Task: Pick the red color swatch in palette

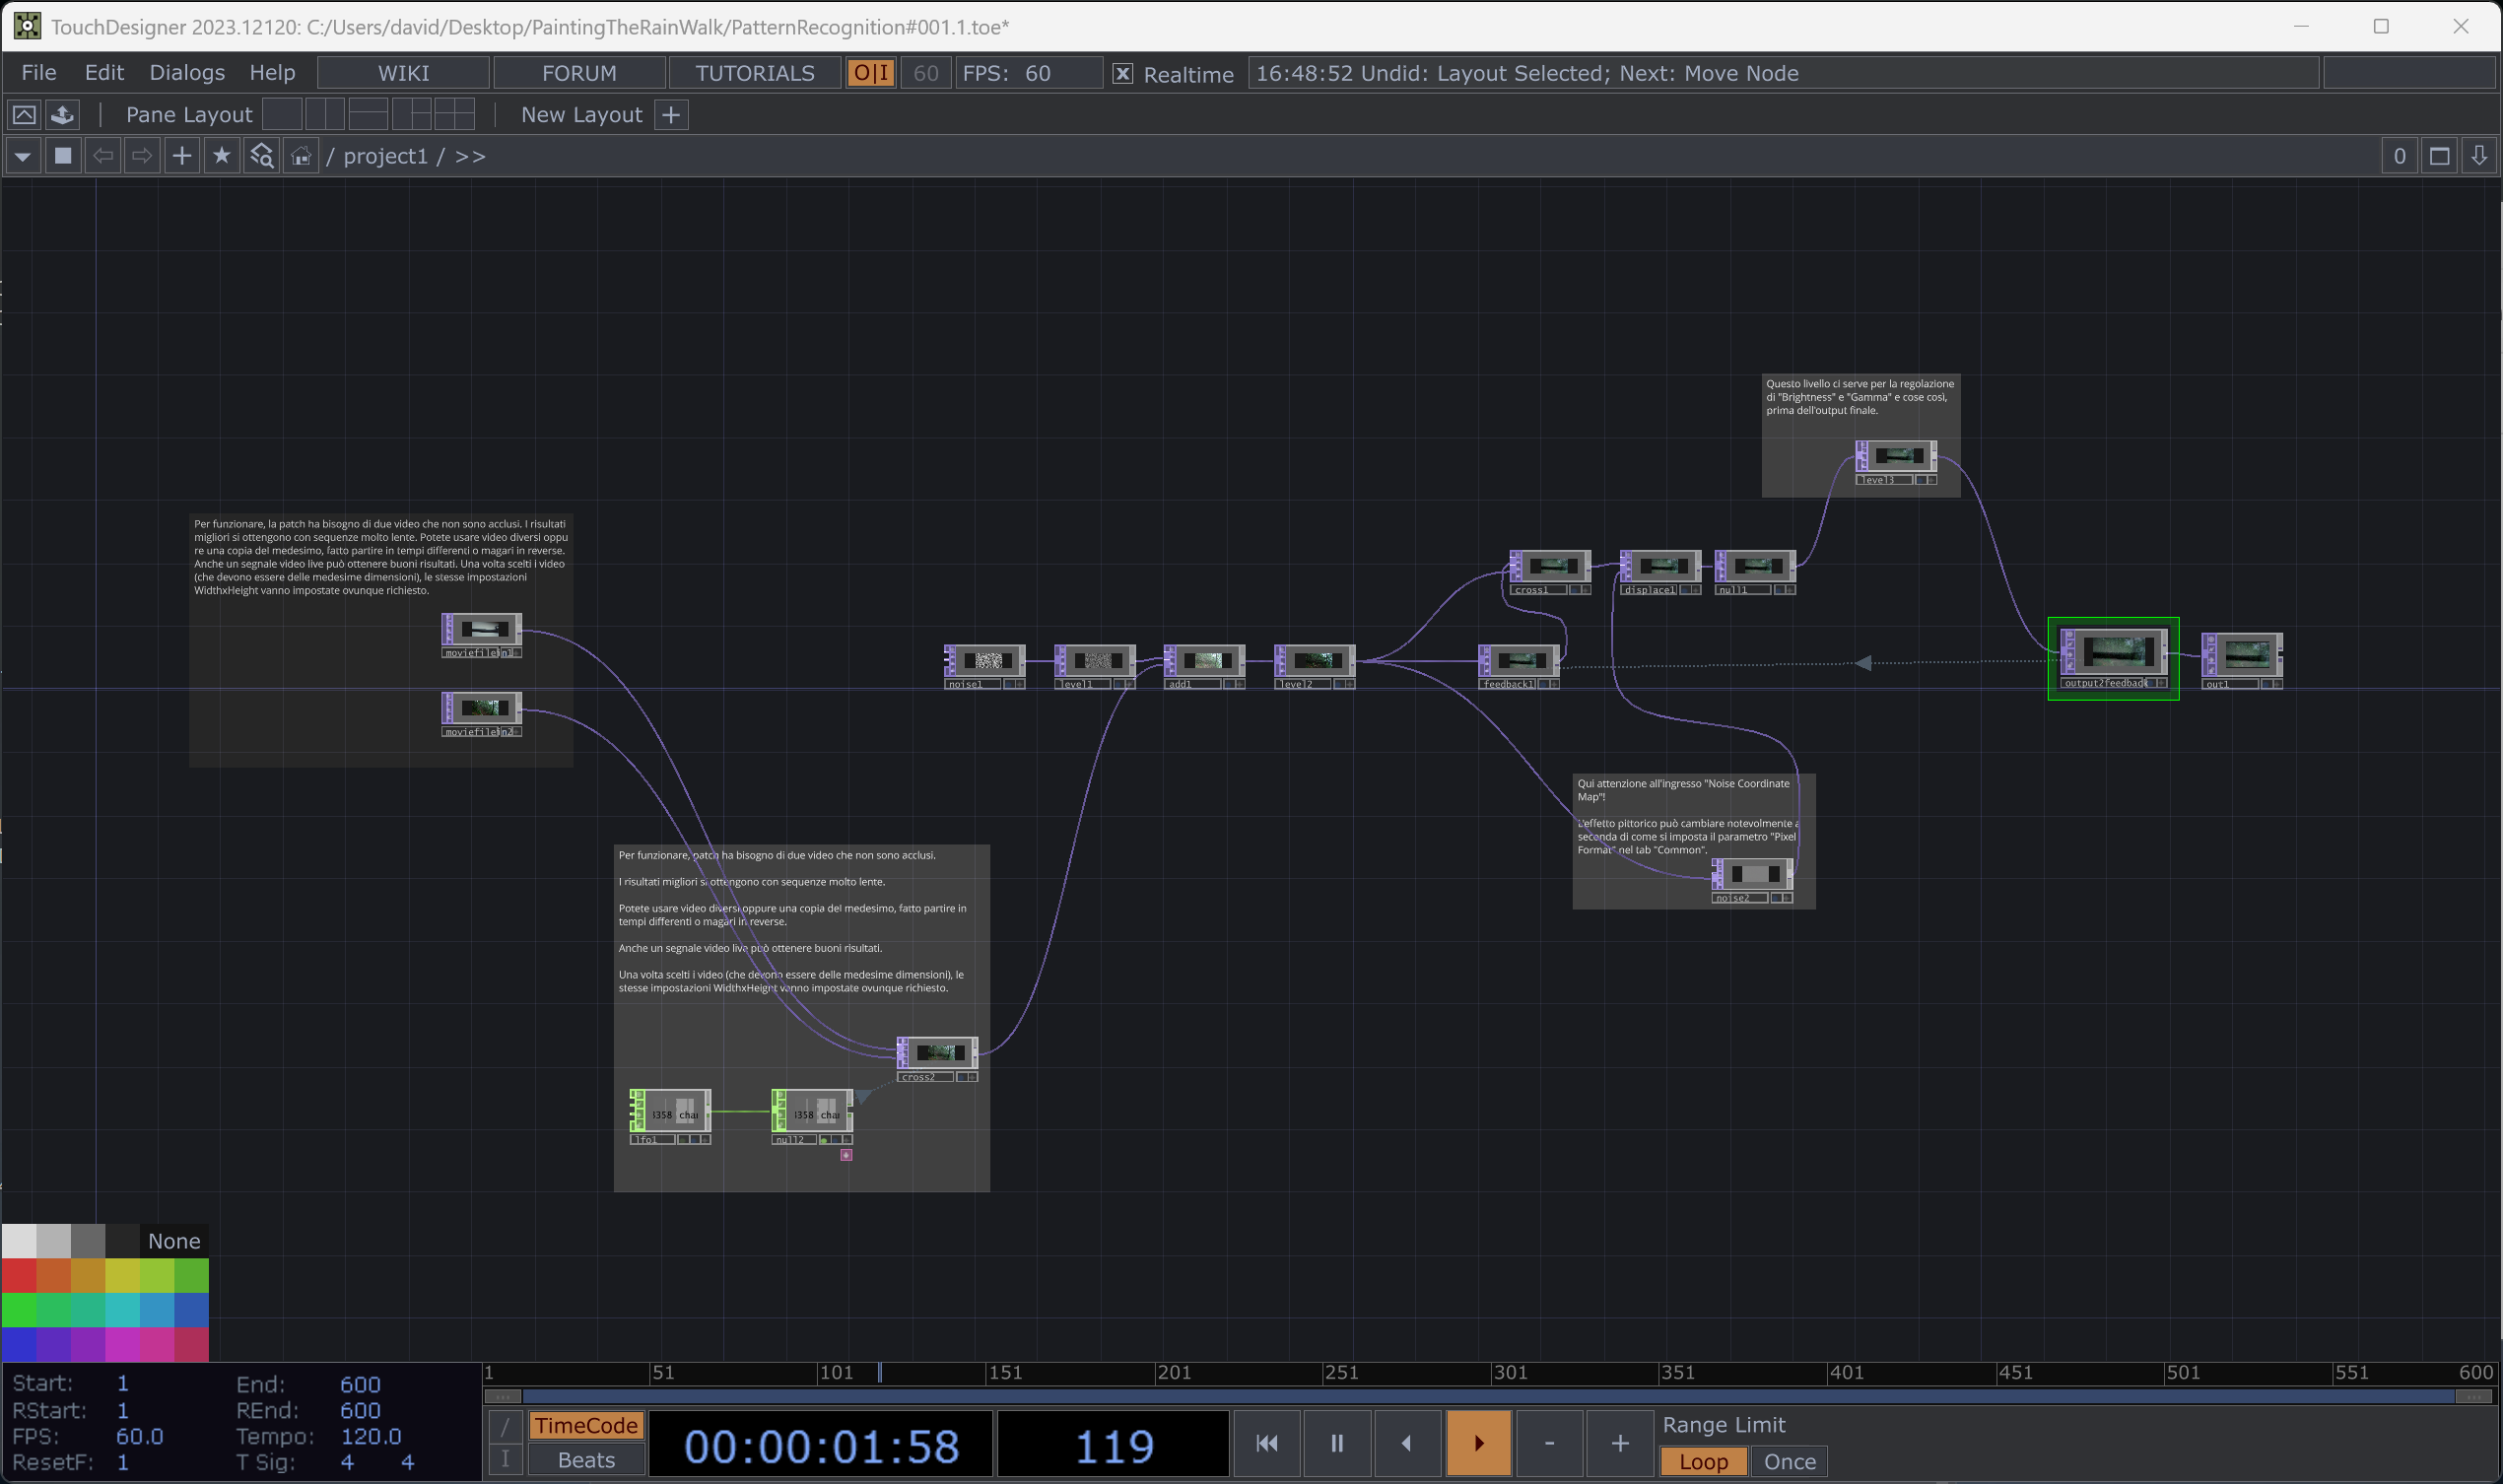Action: [19, 1275]
